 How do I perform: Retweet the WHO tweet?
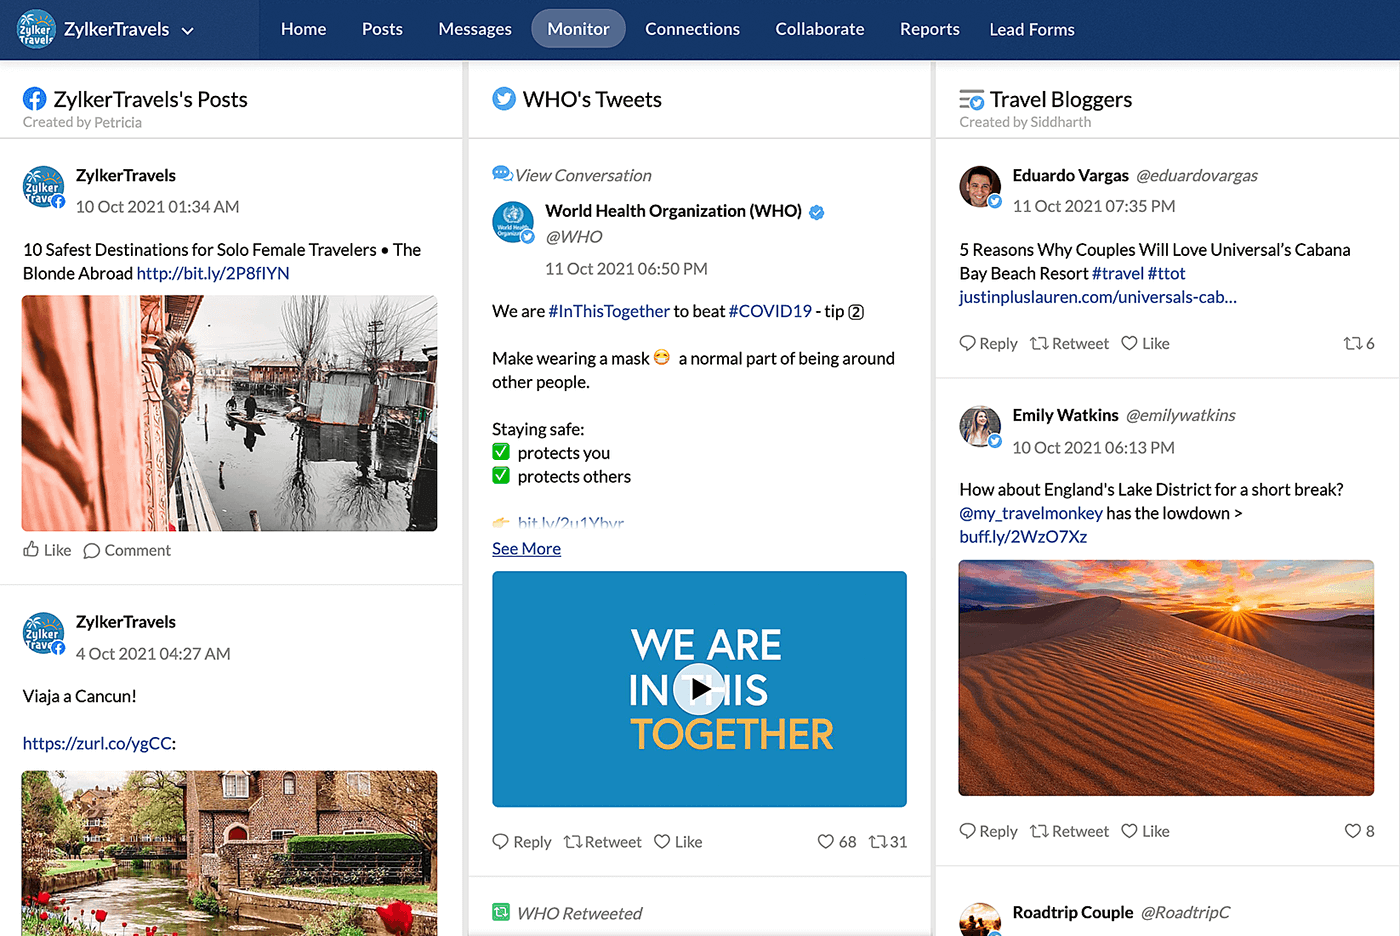tap(603, 842)
